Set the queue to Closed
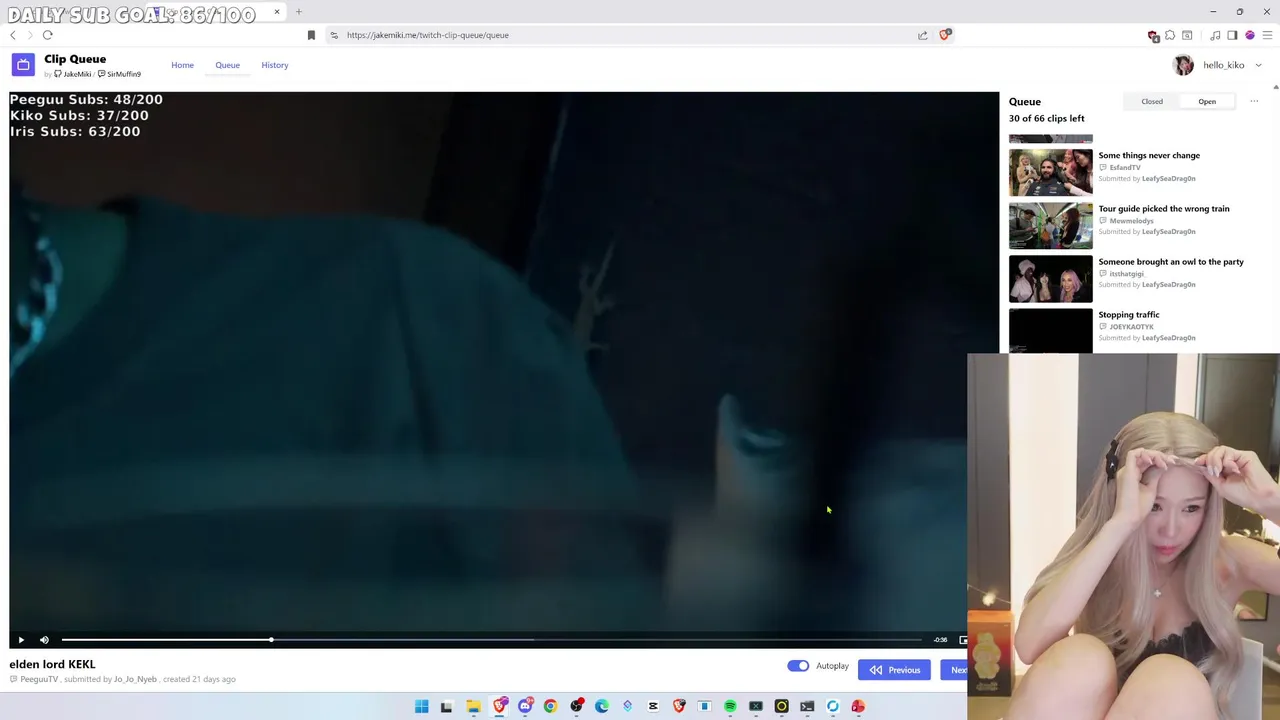This screenshot has height=720, width=1280. pos(1152,101)
